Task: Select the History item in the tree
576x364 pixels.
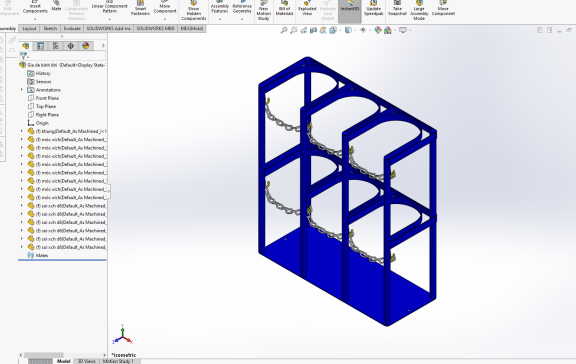Action: 39,73
